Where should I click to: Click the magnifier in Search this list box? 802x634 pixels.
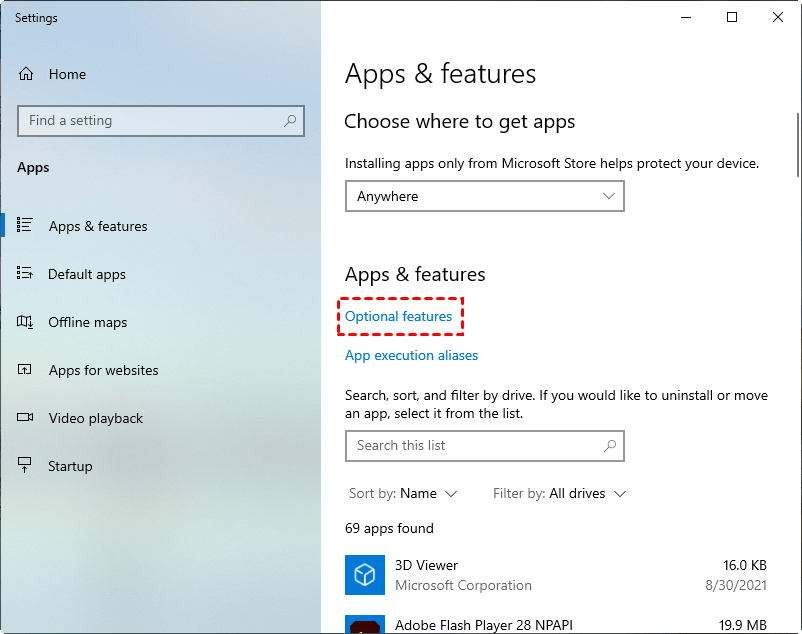(610, 446)
